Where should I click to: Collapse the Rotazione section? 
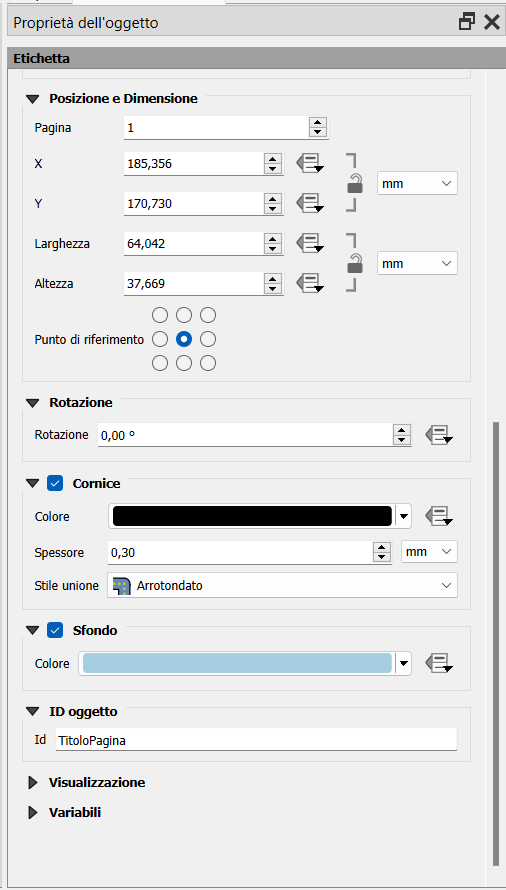(x=33, y=403)
